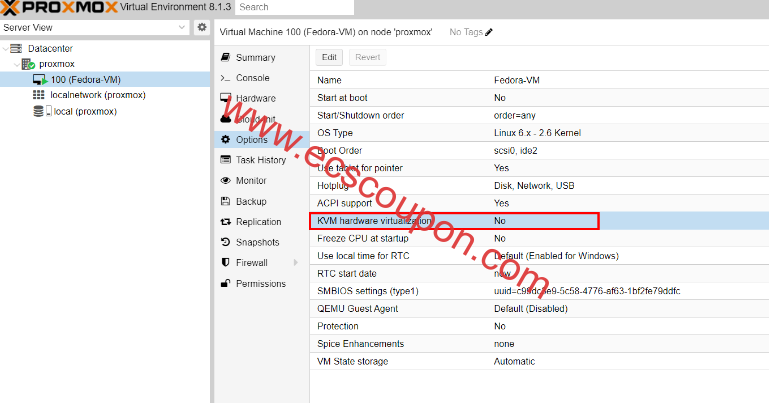
Task: Click the Options gear icon
Action: (225, 139)
